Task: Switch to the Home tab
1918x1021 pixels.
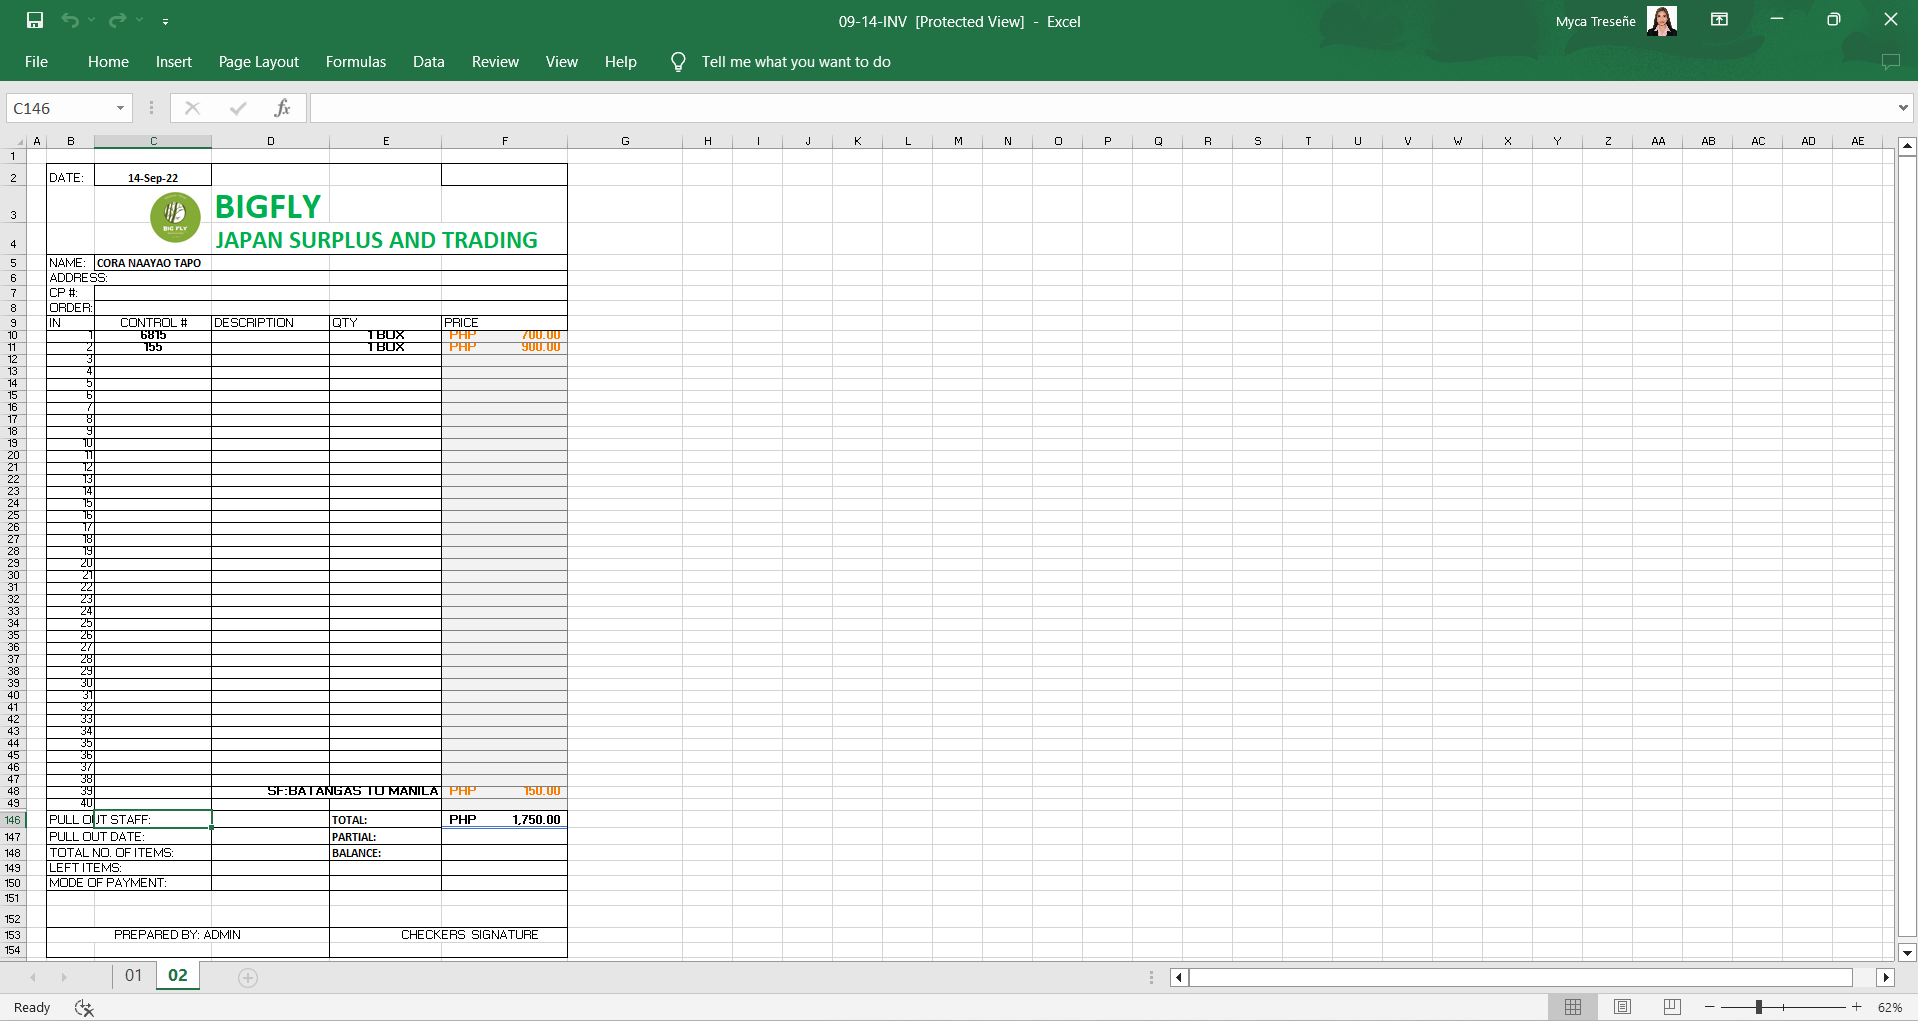Action: click(x=108, y=62)
